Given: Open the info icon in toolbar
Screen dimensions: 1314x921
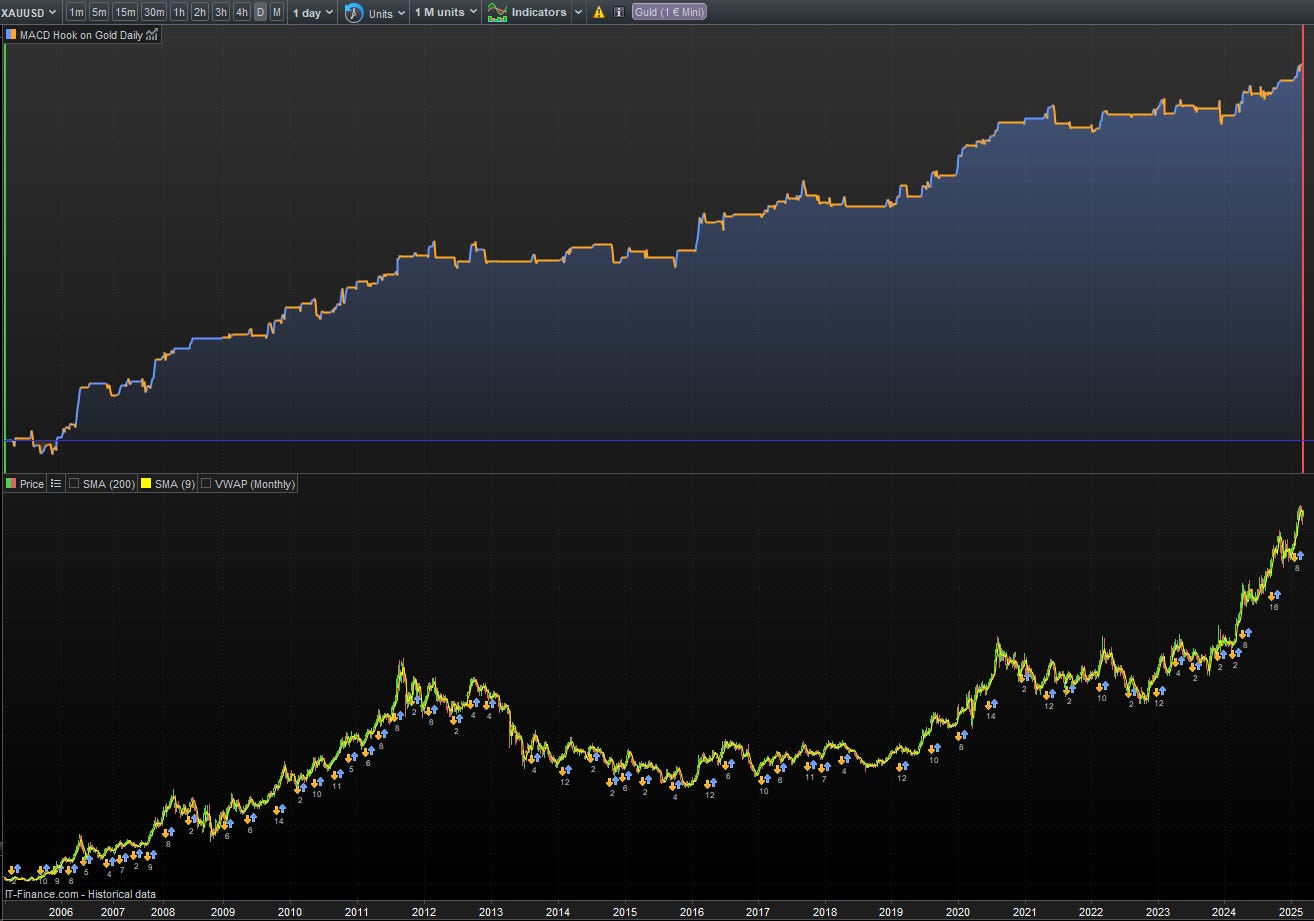Looking at the screenshot, I should click(618, 12).
